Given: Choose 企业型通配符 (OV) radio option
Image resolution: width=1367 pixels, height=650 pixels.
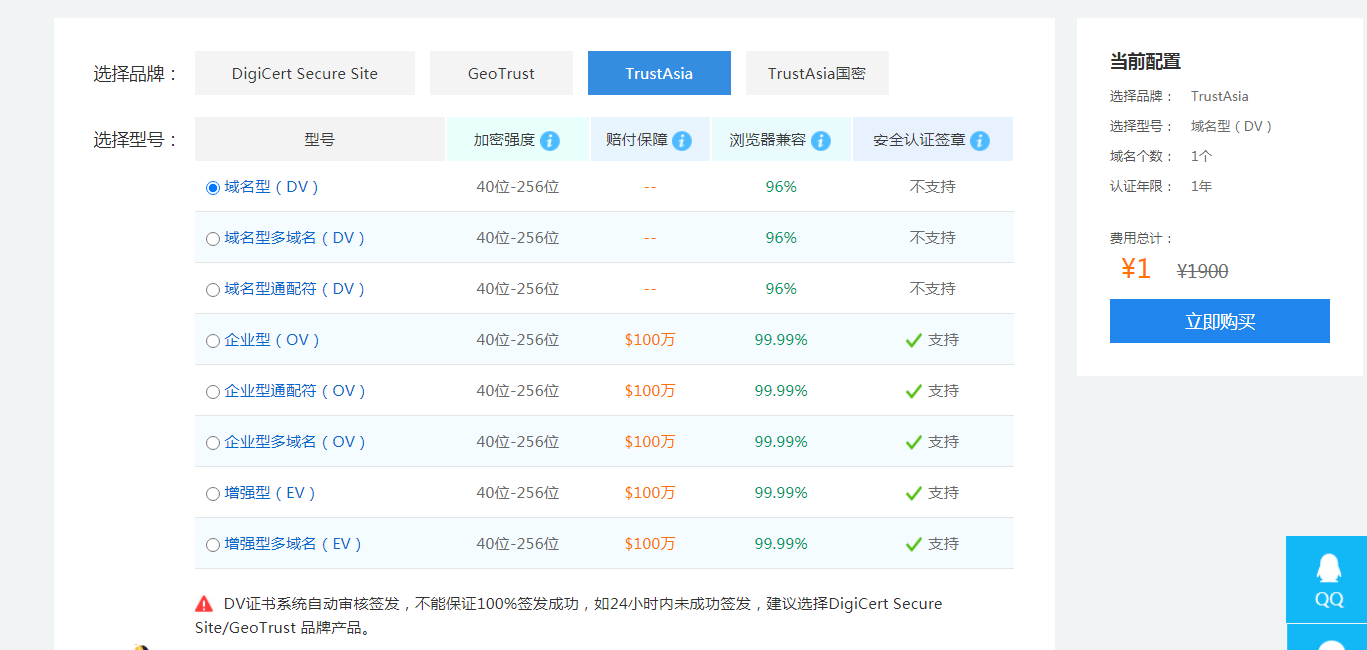Looking at the screenshot, I should [213, 392].
